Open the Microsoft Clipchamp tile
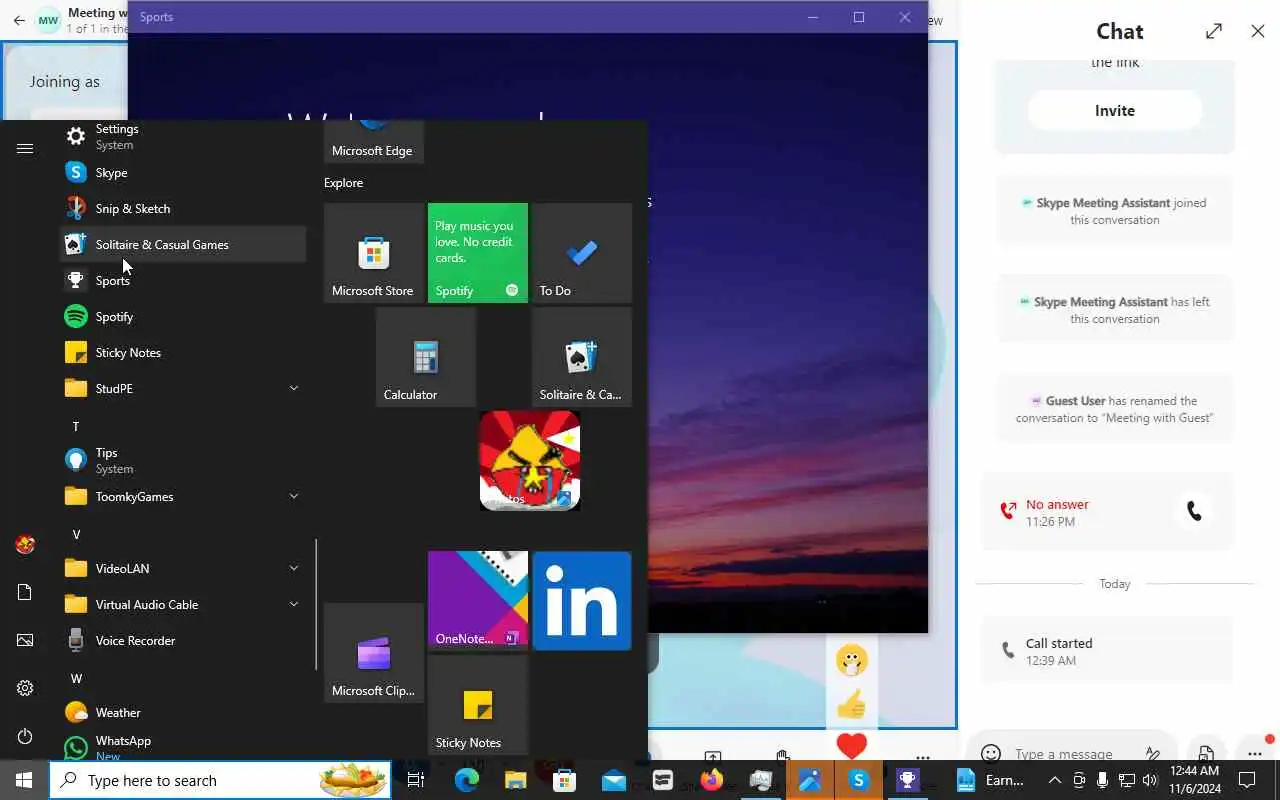 [x=374, y=653]
